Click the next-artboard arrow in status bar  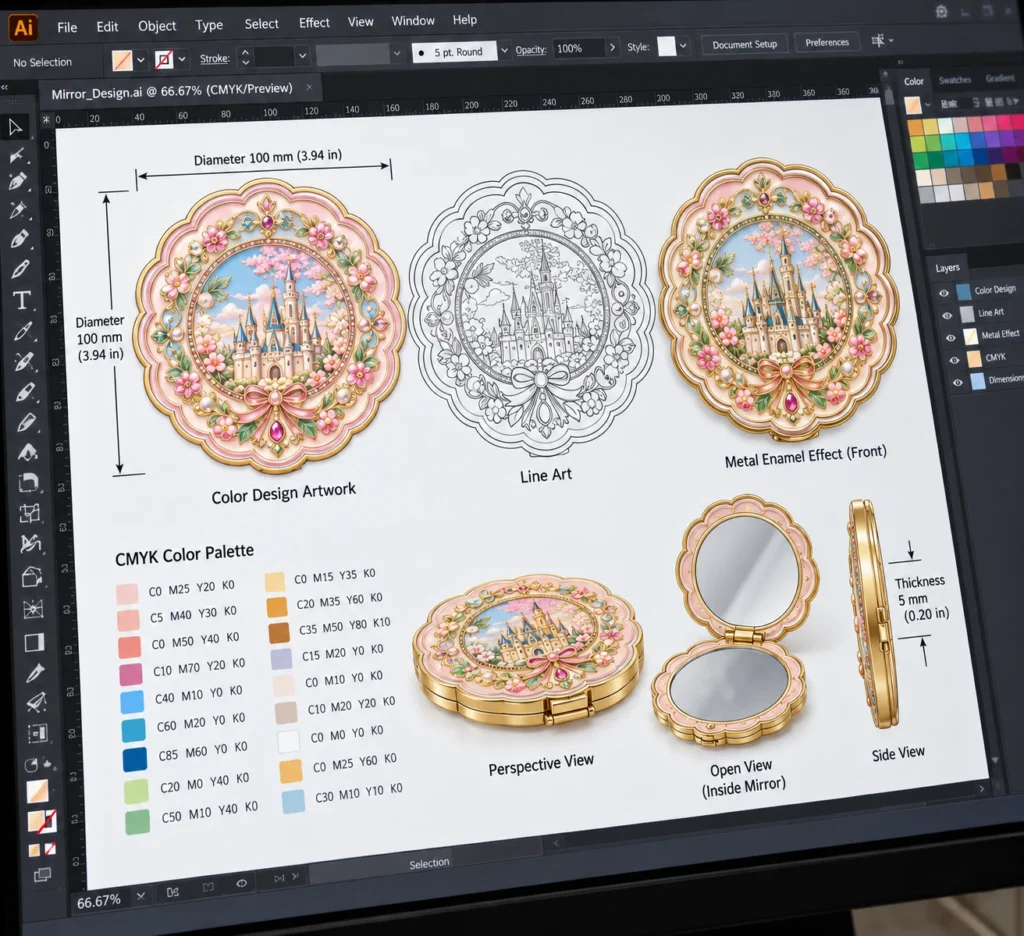(x=279, y=879)
